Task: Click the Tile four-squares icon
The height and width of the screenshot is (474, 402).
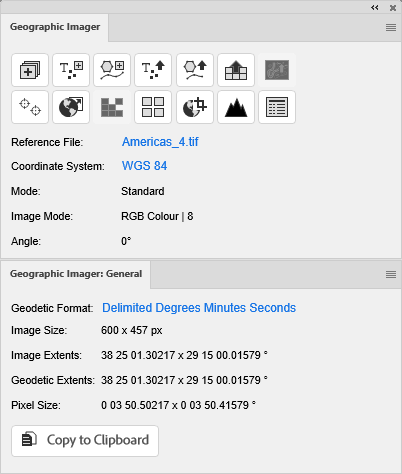Action: pos(153,107)
